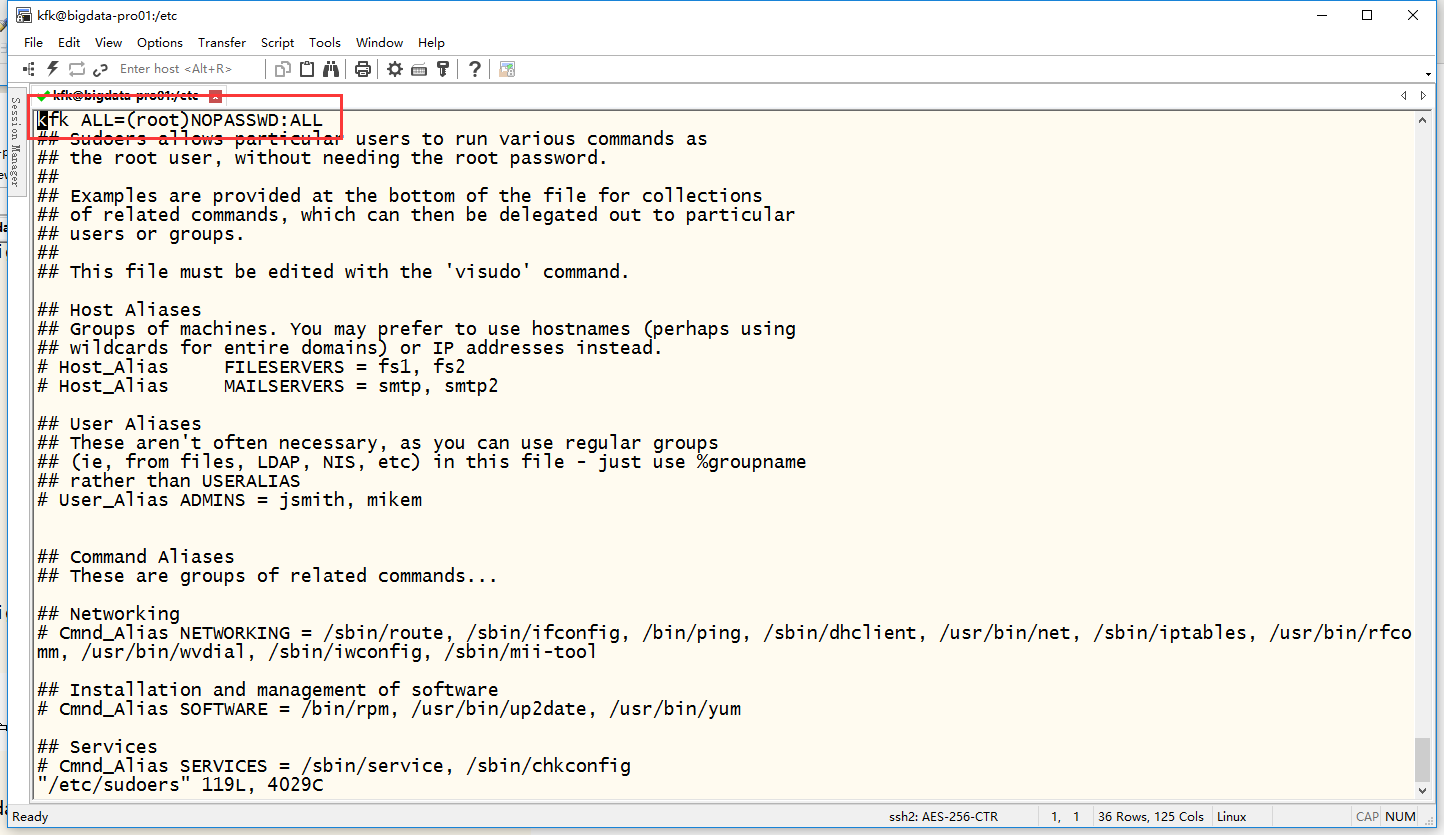Open the Script menu
This screenshot has width=1444, height=835.
click(277, 42)
